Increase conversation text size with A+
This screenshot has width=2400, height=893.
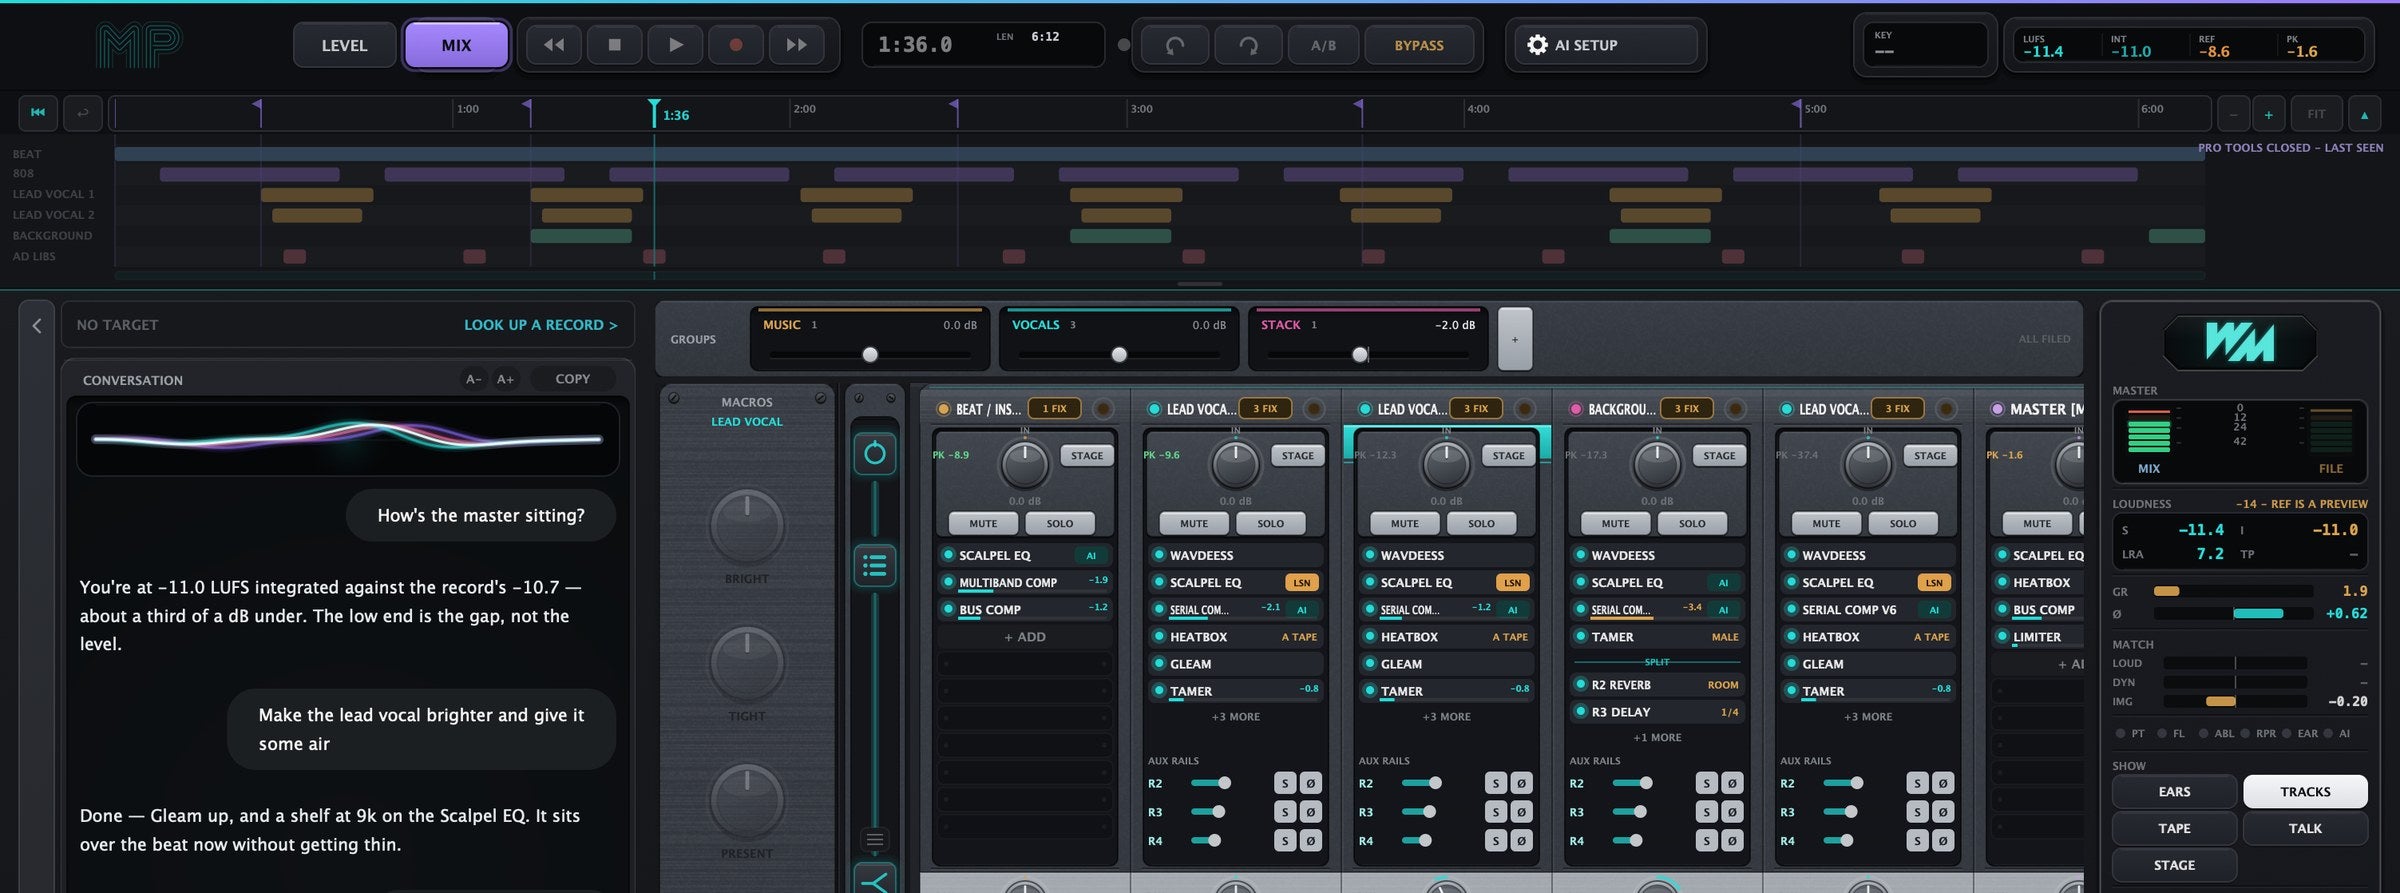[x=506, y=379]
